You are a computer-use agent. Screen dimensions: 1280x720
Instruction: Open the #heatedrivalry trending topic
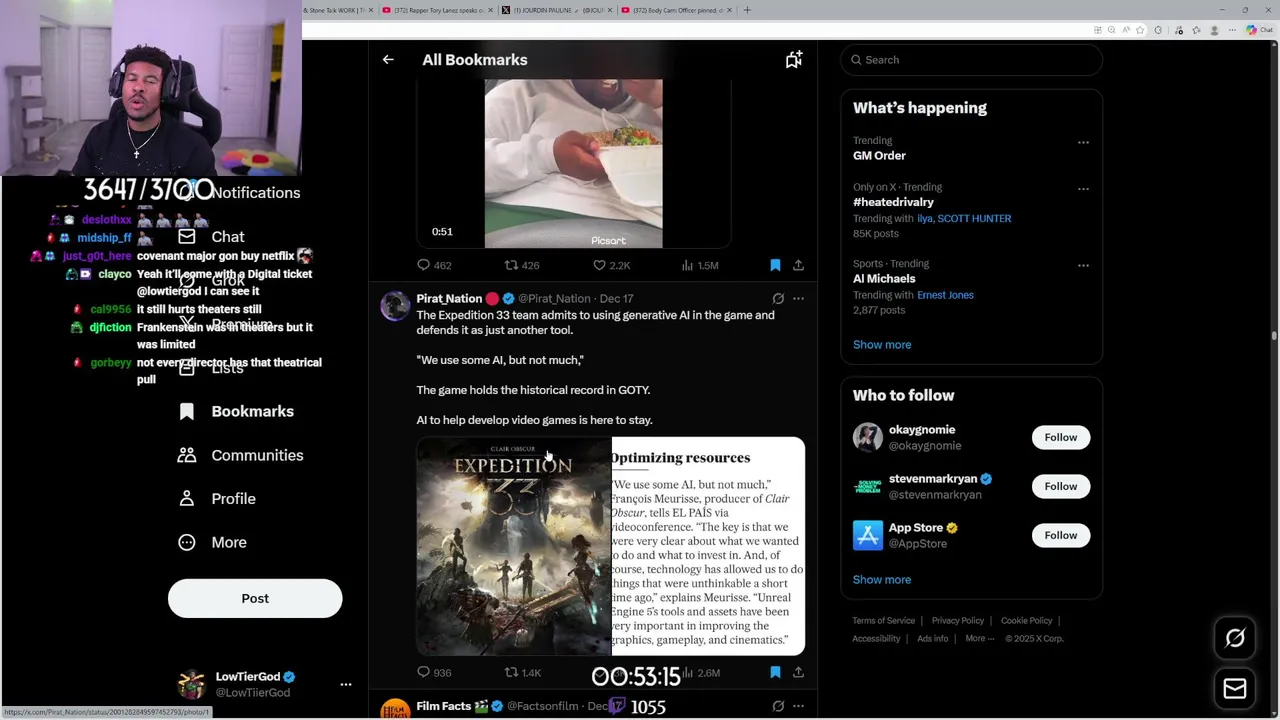tap(893, 202)
